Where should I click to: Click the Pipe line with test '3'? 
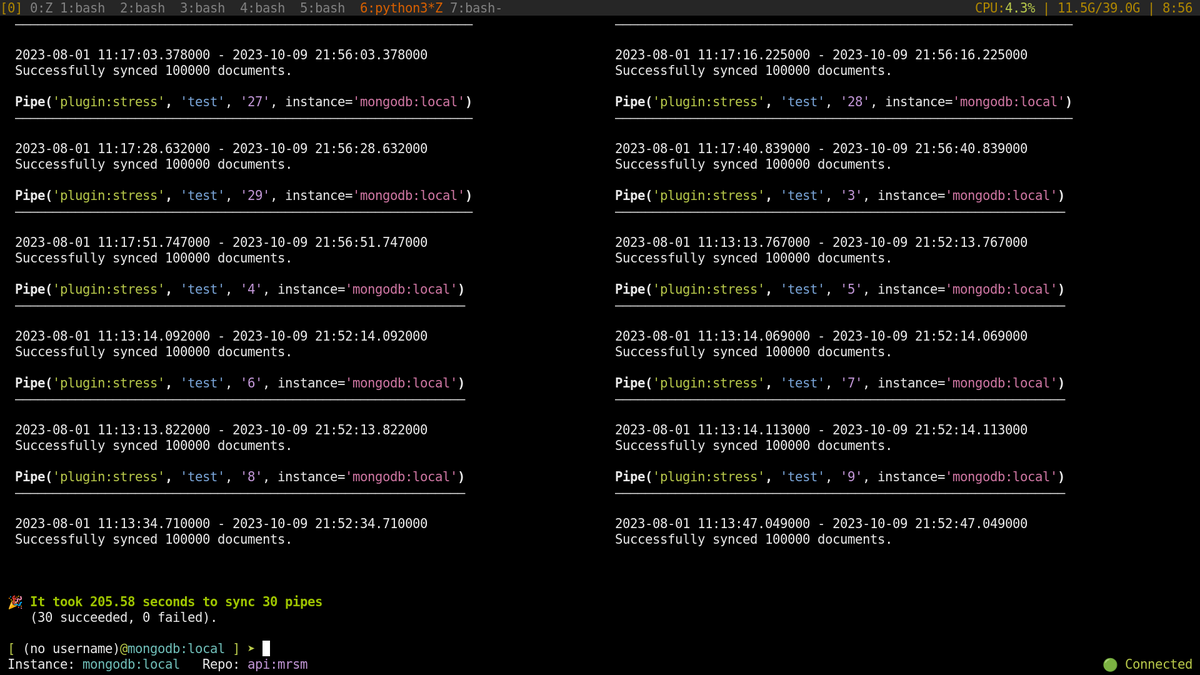click(840, 196)
